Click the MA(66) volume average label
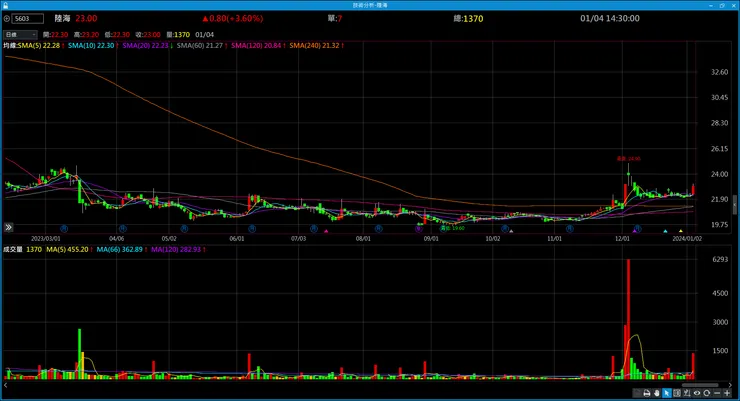 (x=119, y=250)
